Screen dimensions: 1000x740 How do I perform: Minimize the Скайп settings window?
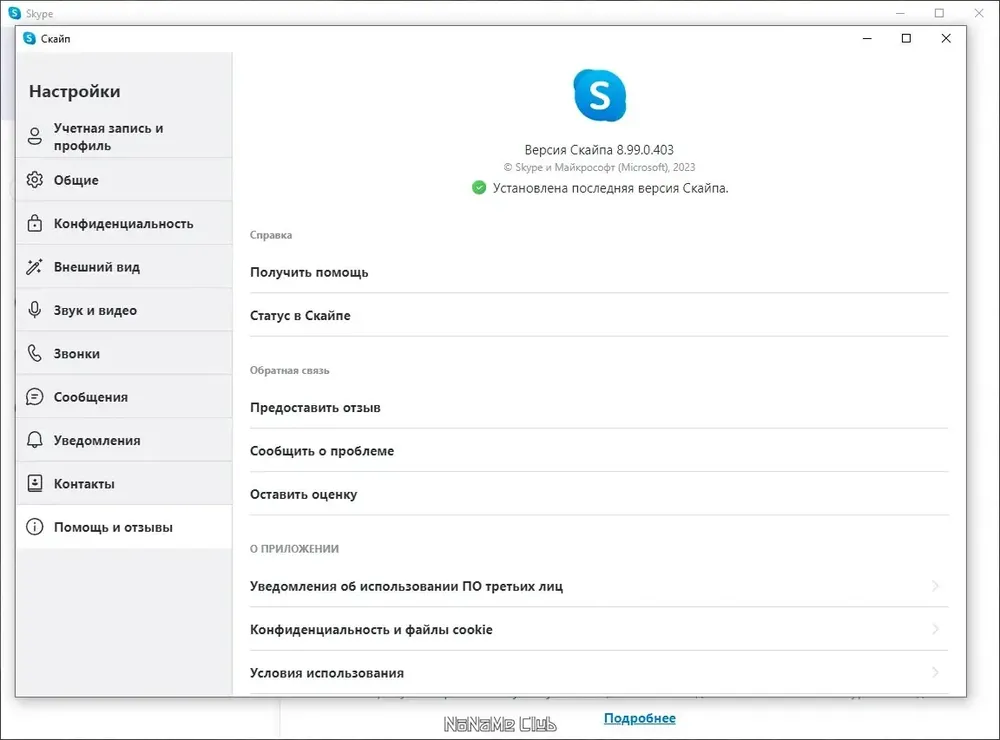pyautogui.click(x=867, y=38)
